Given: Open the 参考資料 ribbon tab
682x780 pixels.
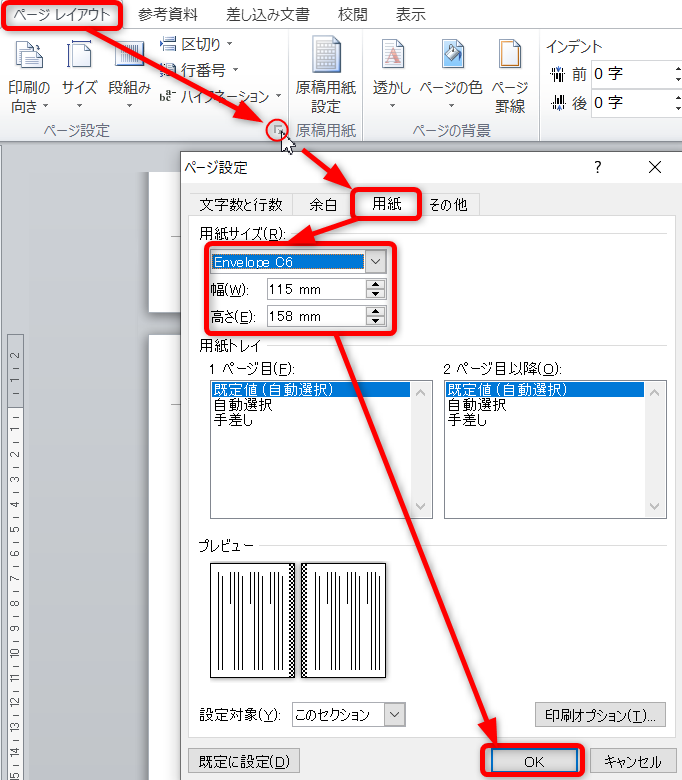Looking at the screenshot, I should pos(167,15).
